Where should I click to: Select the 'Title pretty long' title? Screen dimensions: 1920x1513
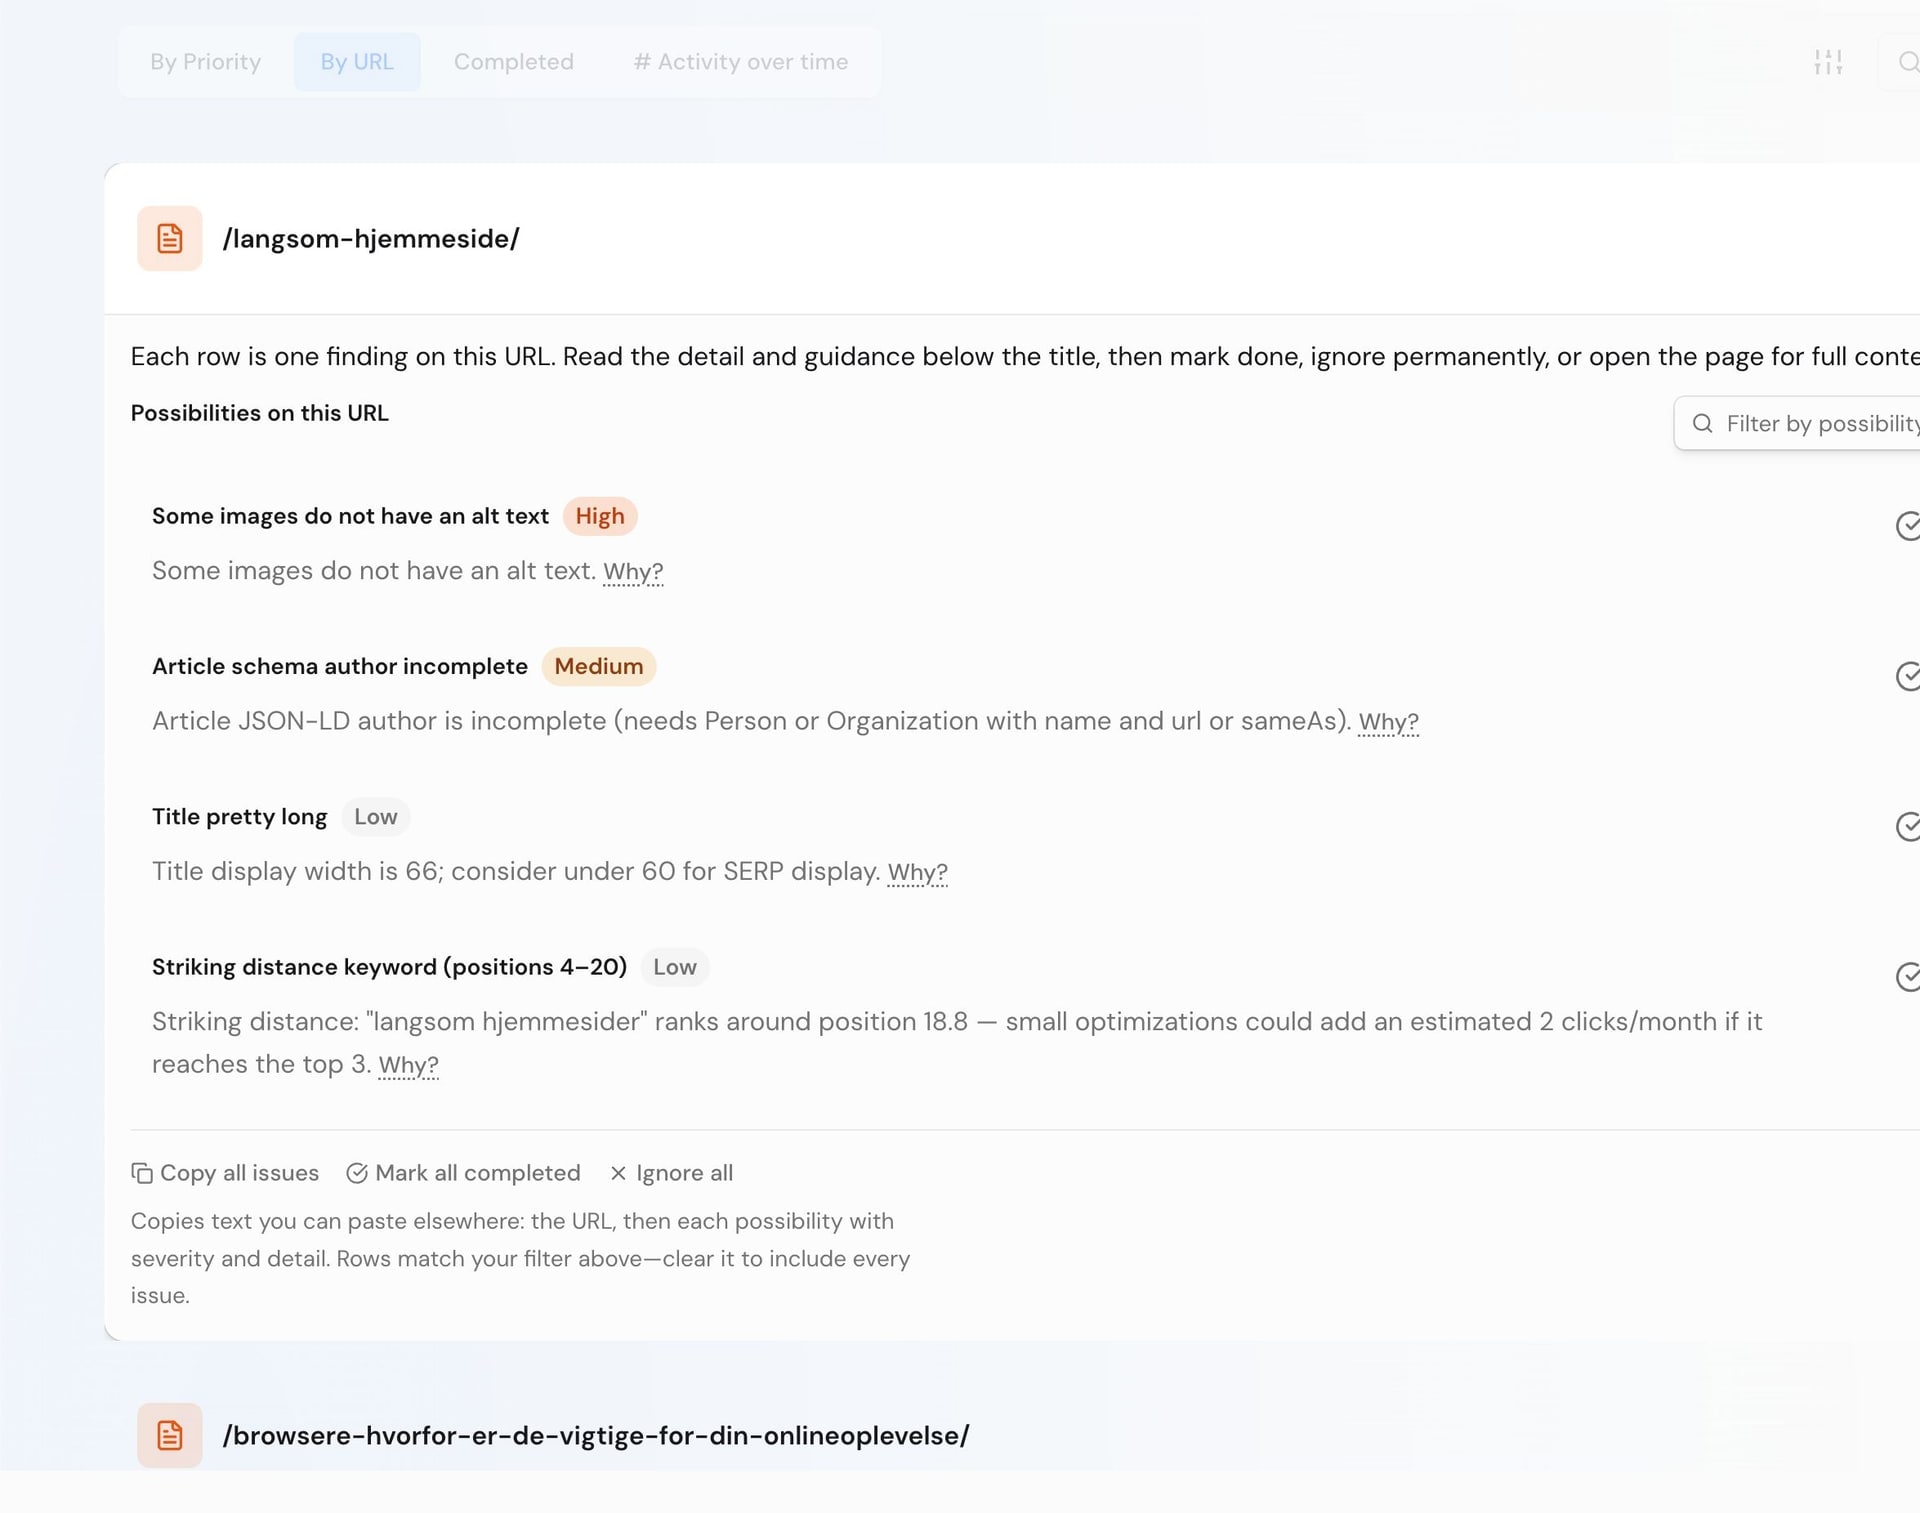[239, 817]
